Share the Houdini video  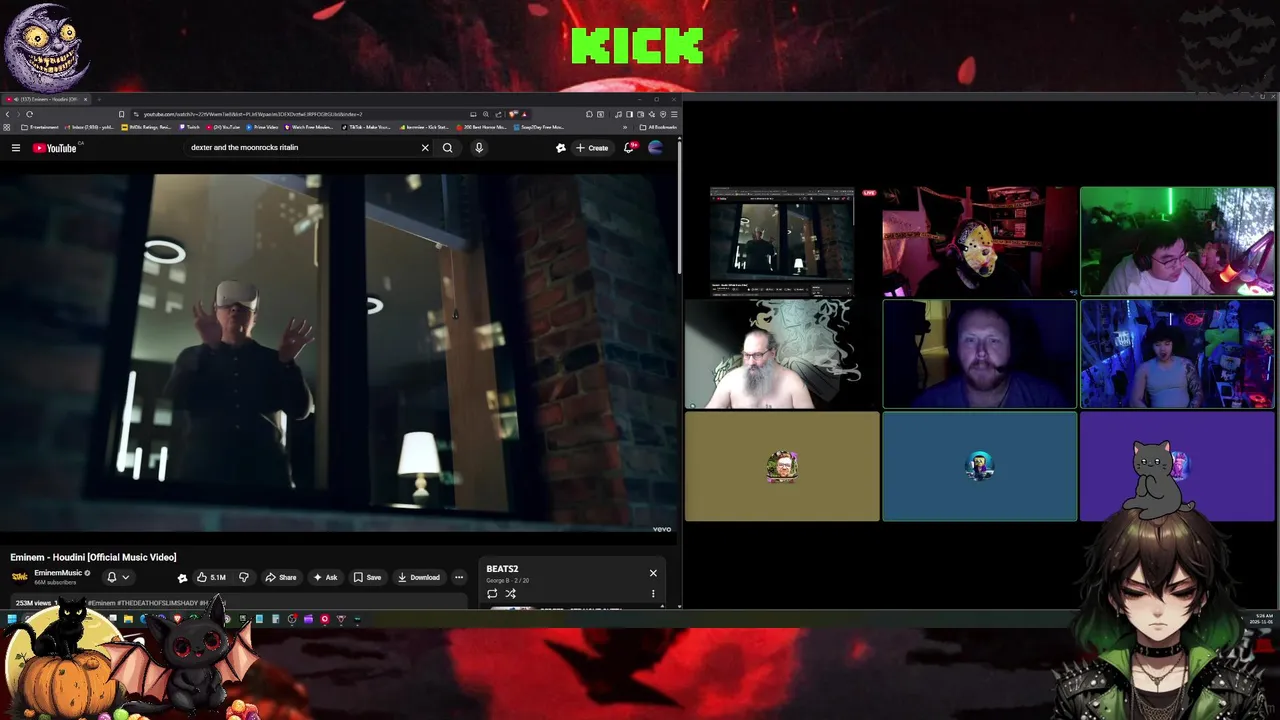coord(281,577)
